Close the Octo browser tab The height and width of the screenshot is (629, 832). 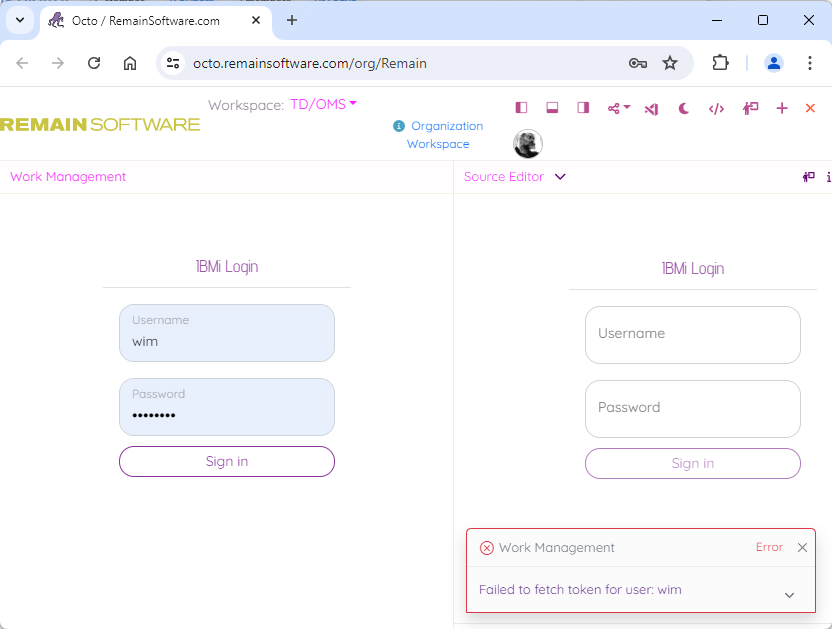pyautogui.click(x=256, y=20)
